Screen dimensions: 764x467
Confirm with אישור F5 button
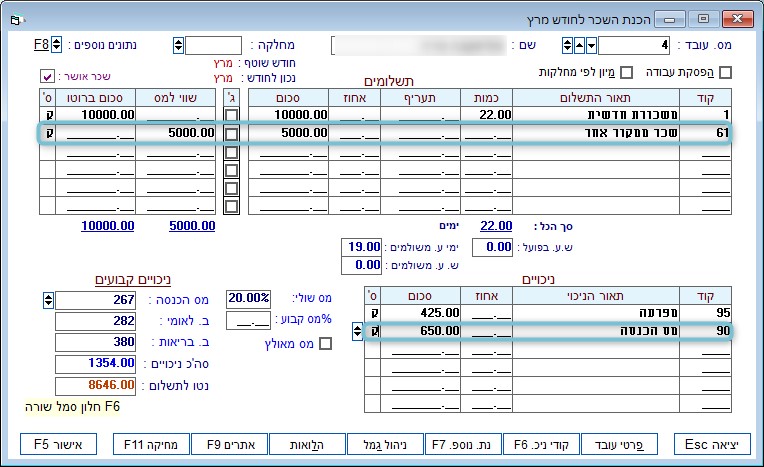(x=58, y=444)
